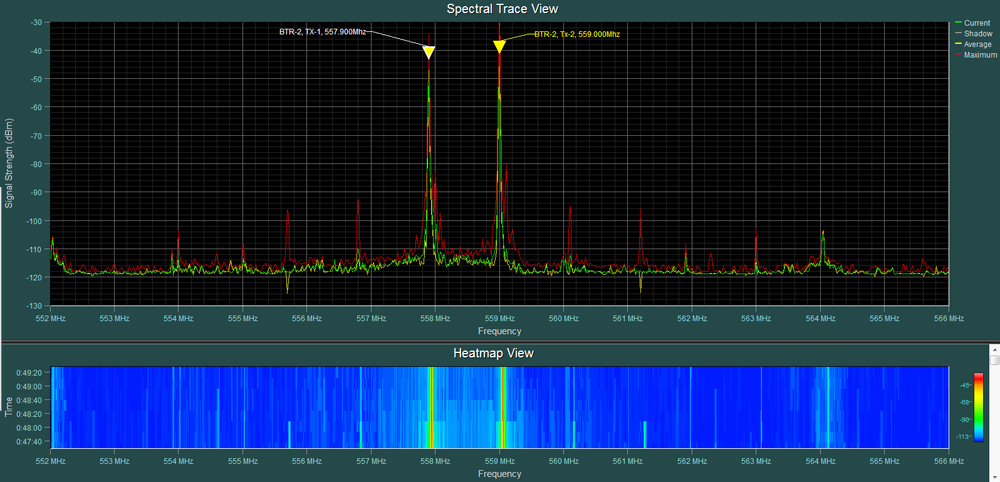
Task: Click the heatmap color scale bar
Action: pos(979,408)
